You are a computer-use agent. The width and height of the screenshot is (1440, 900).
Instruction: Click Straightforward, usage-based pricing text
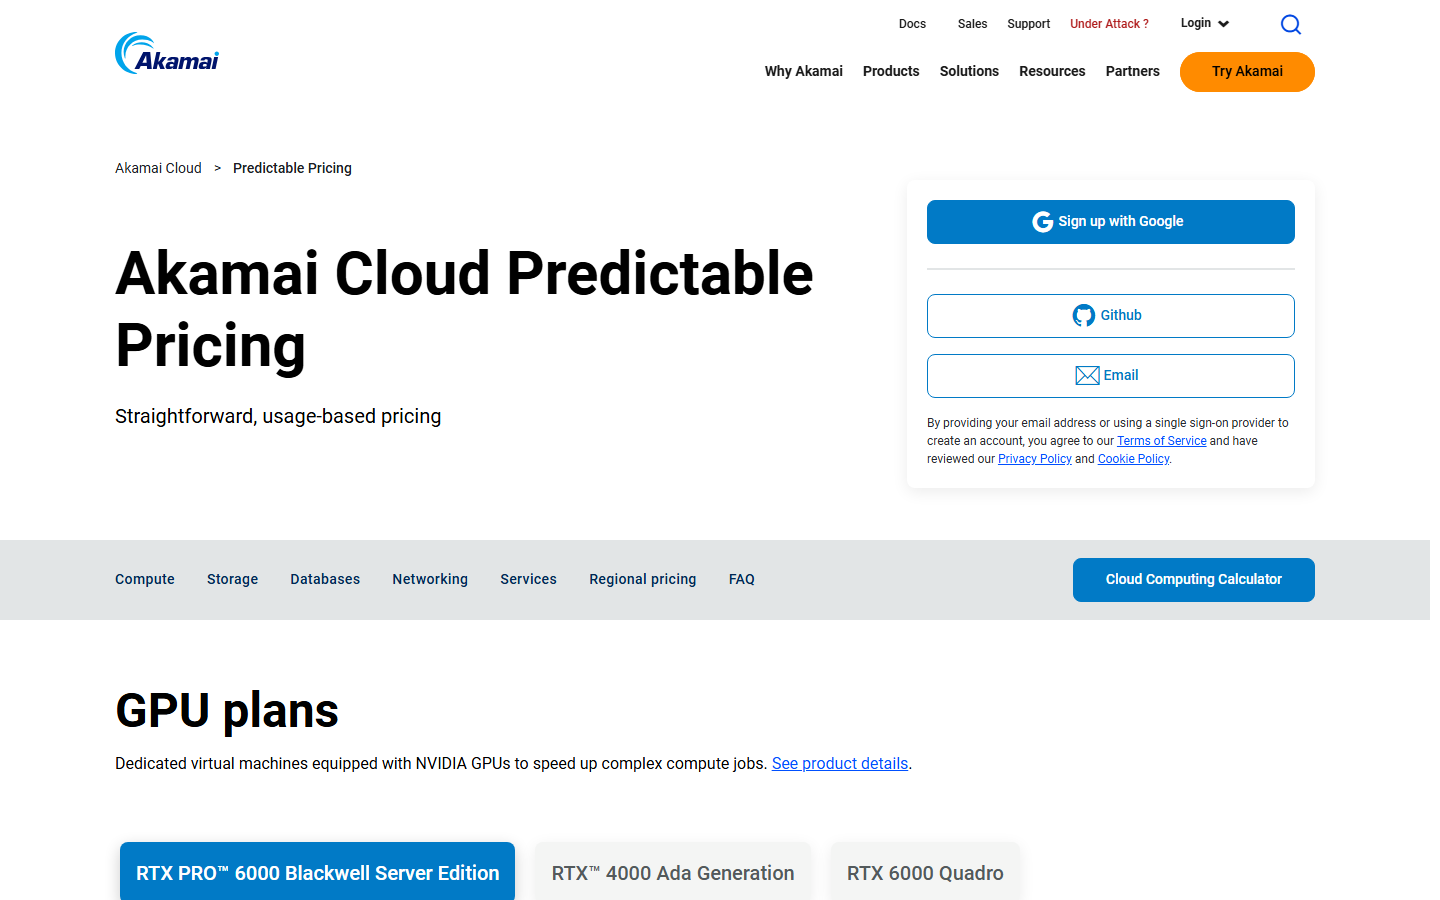click(278, 416)
